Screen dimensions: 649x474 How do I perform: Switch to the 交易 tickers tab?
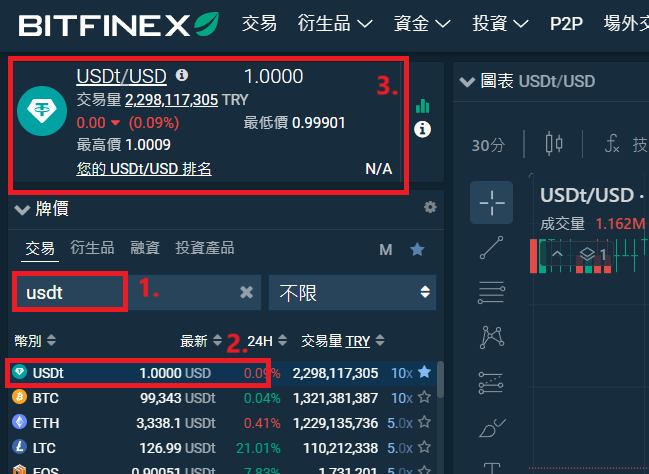40,248
